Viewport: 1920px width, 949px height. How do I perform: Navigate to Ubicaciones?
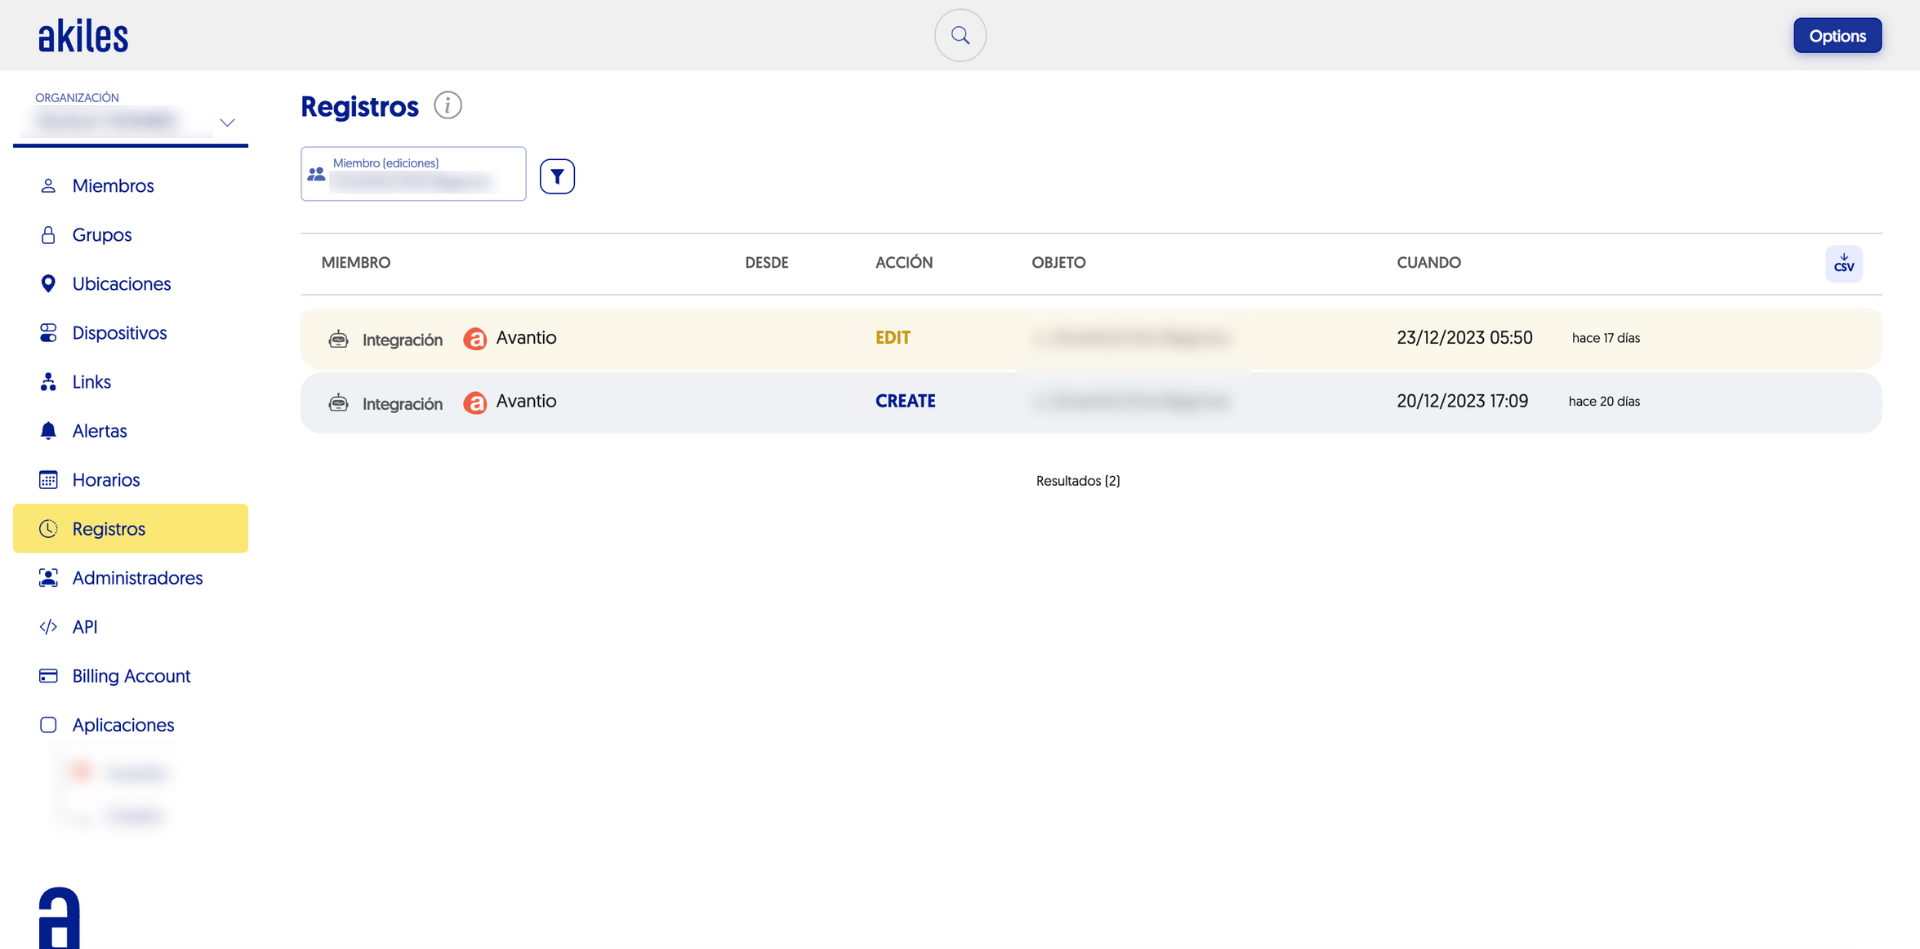(121, 284)
